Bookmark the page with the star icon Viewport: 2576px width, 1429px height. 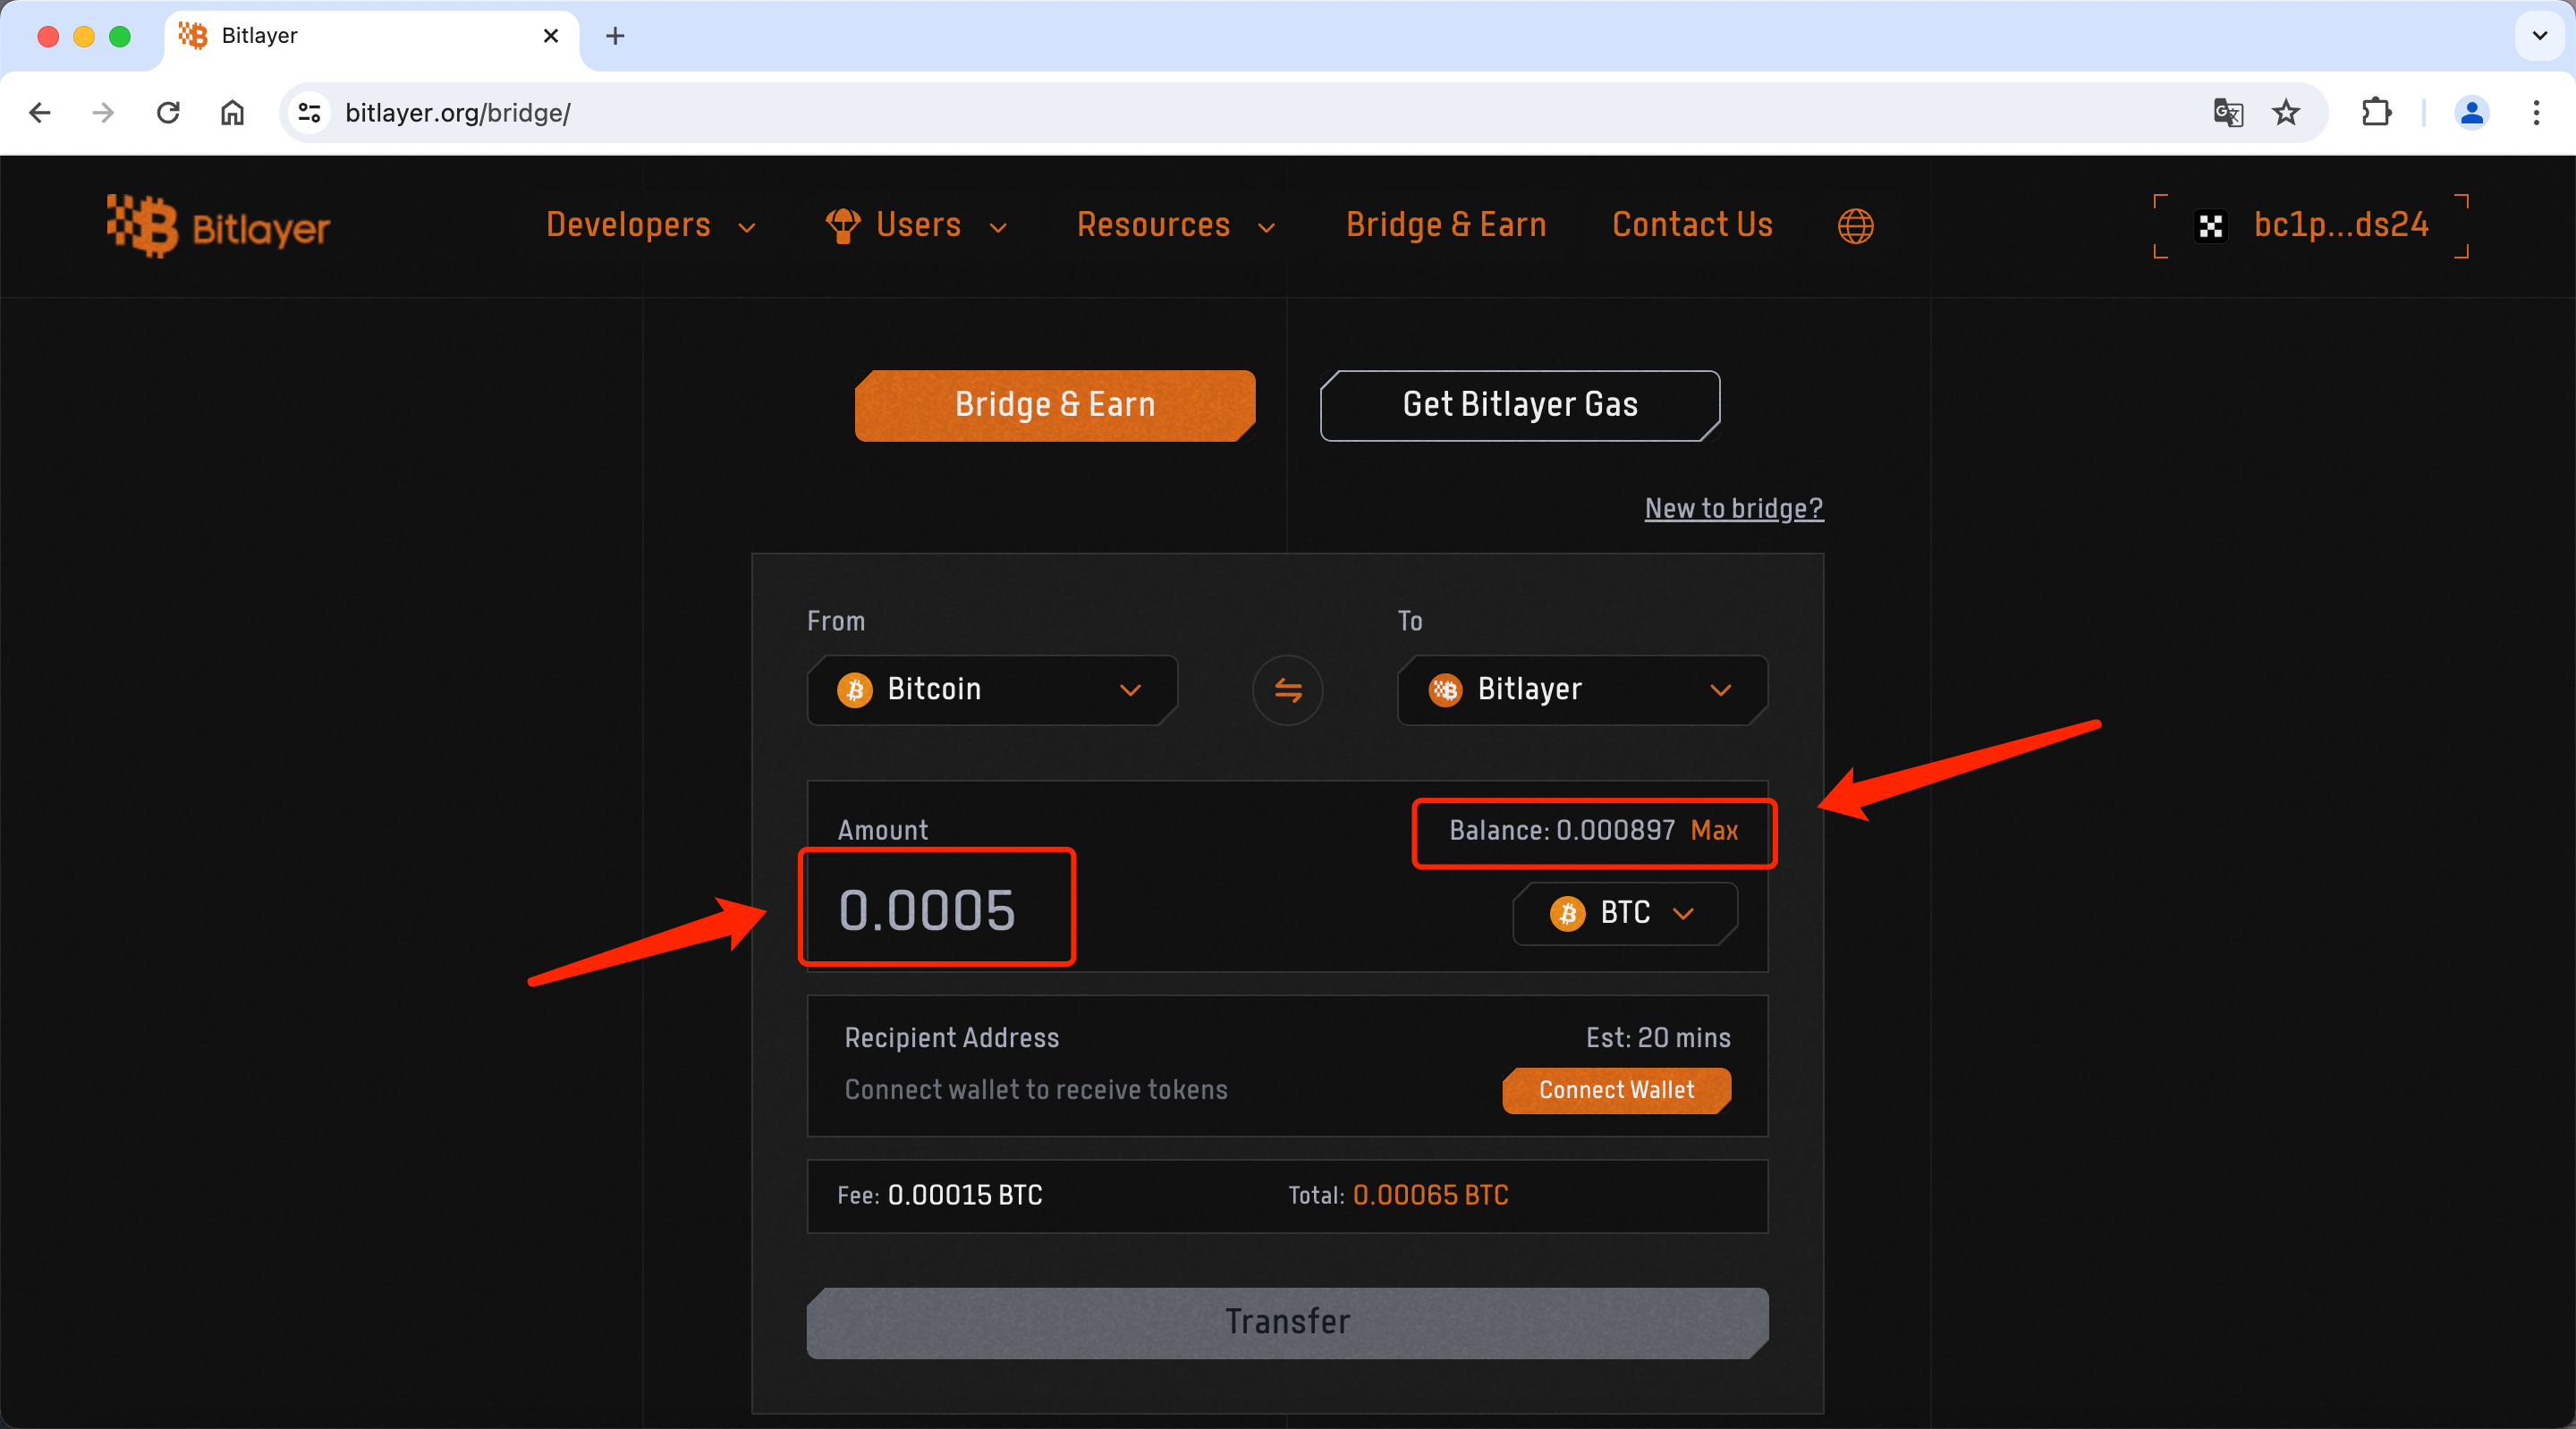point(2286,112)
